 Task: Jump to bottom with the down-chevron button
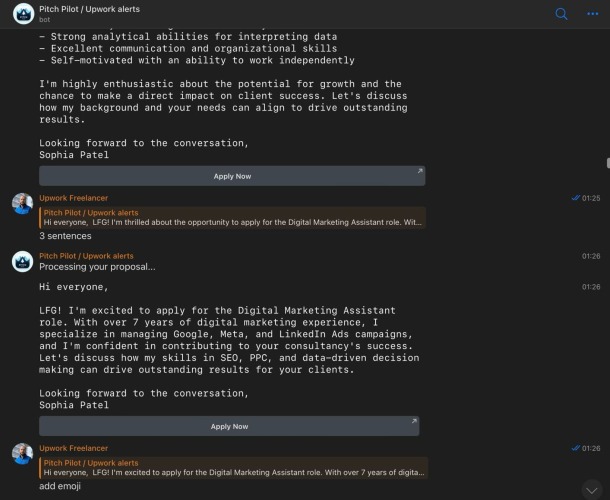pos(592,490)
